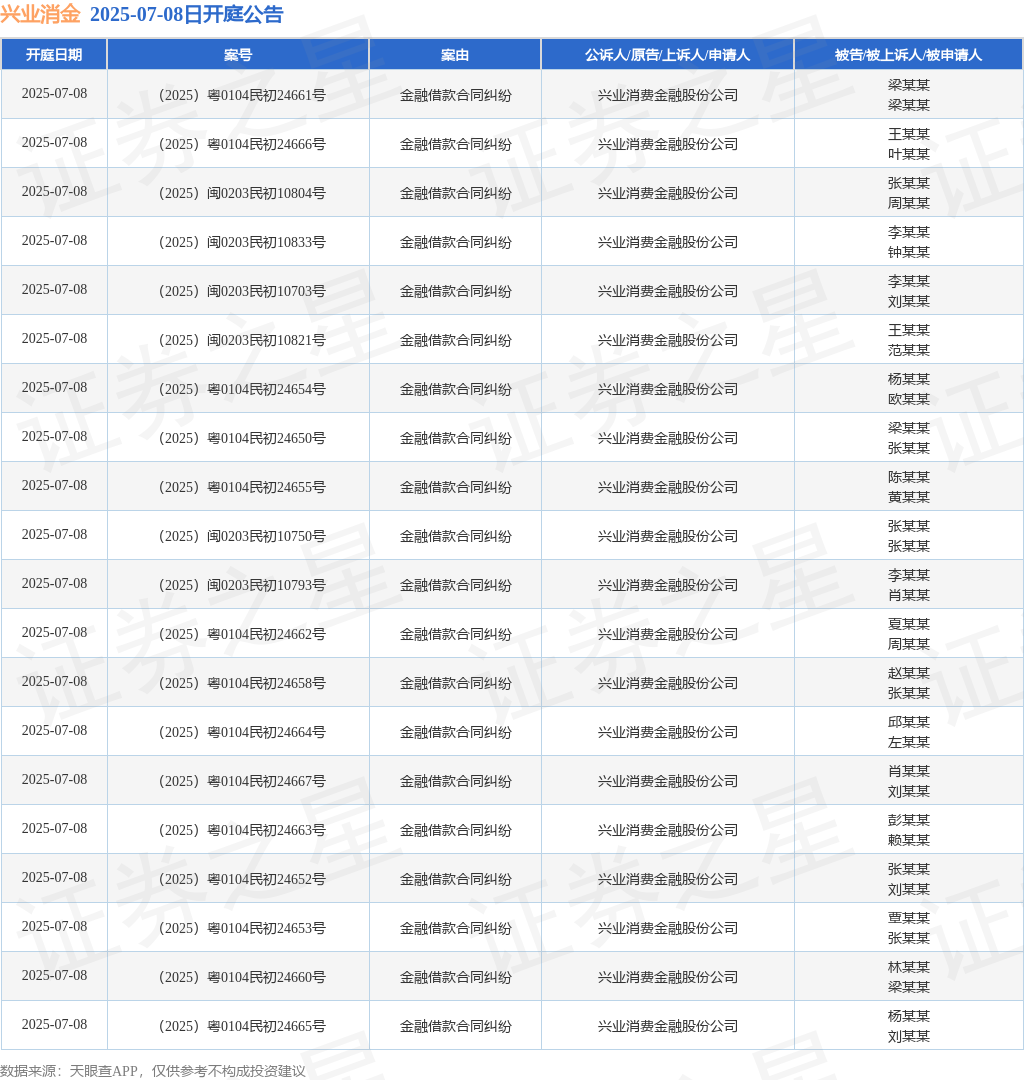Click the 2025-07-08日开庭公告 heading
The image size is (1024, 1080).
tap(187, 14)
